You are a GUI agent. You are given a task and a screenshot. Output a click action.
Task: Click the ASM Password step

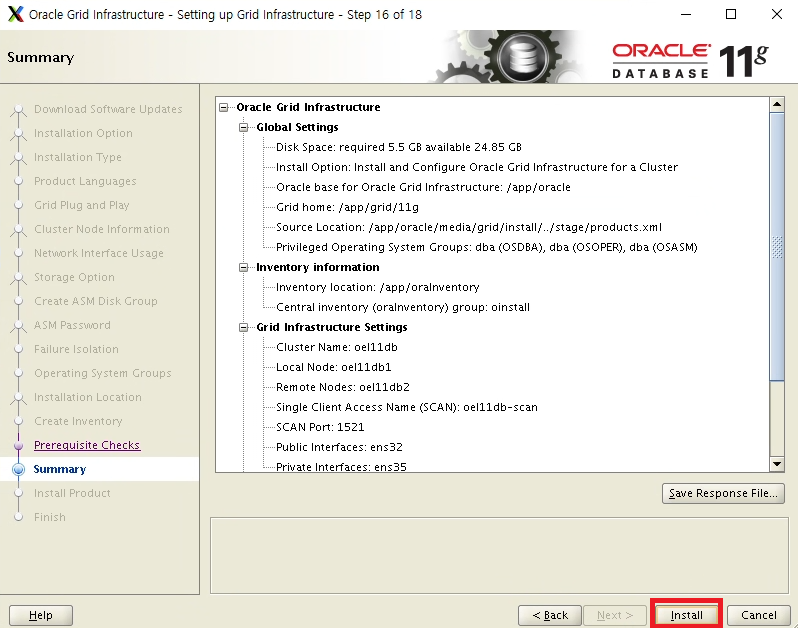(x=72, y=325)
